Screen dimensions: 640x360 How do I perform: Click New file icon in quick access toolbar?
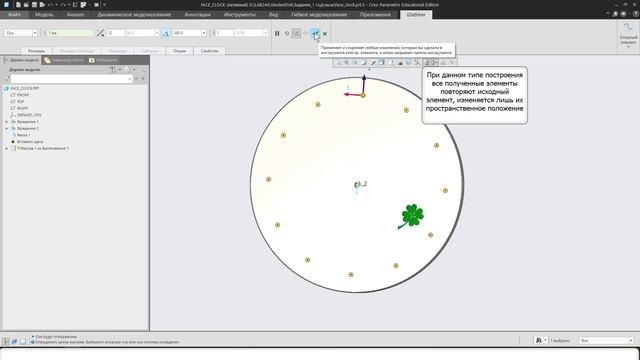pyautogui.click(x=18, y=4)
